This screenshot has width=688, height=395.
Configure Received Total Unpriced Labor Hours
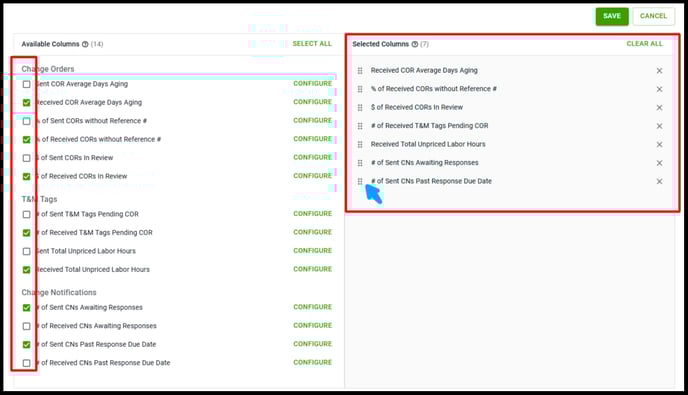312,269
